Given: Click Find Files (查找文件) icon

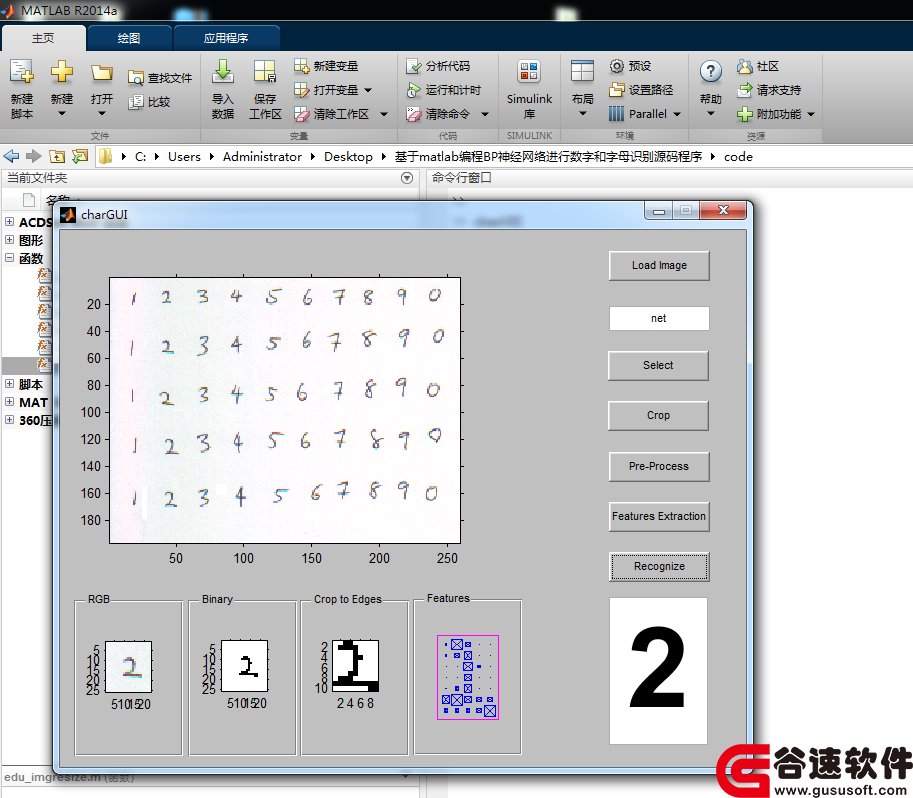Looking at the screenshot, I should click(136, 77).
